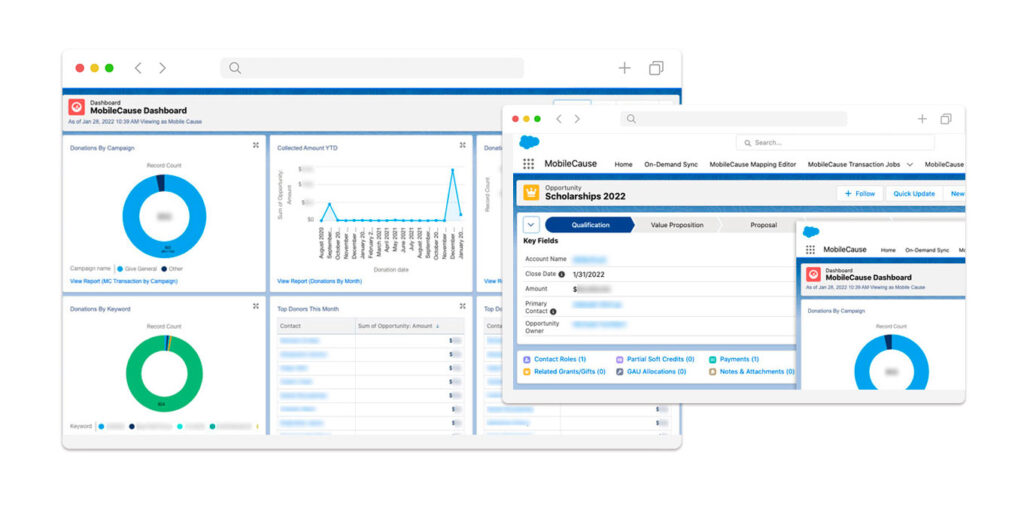The height and width of the screenshot is (507, 1024).
Task: Click the Notes & Attachments icon
Action: click(x=712, y=371)
